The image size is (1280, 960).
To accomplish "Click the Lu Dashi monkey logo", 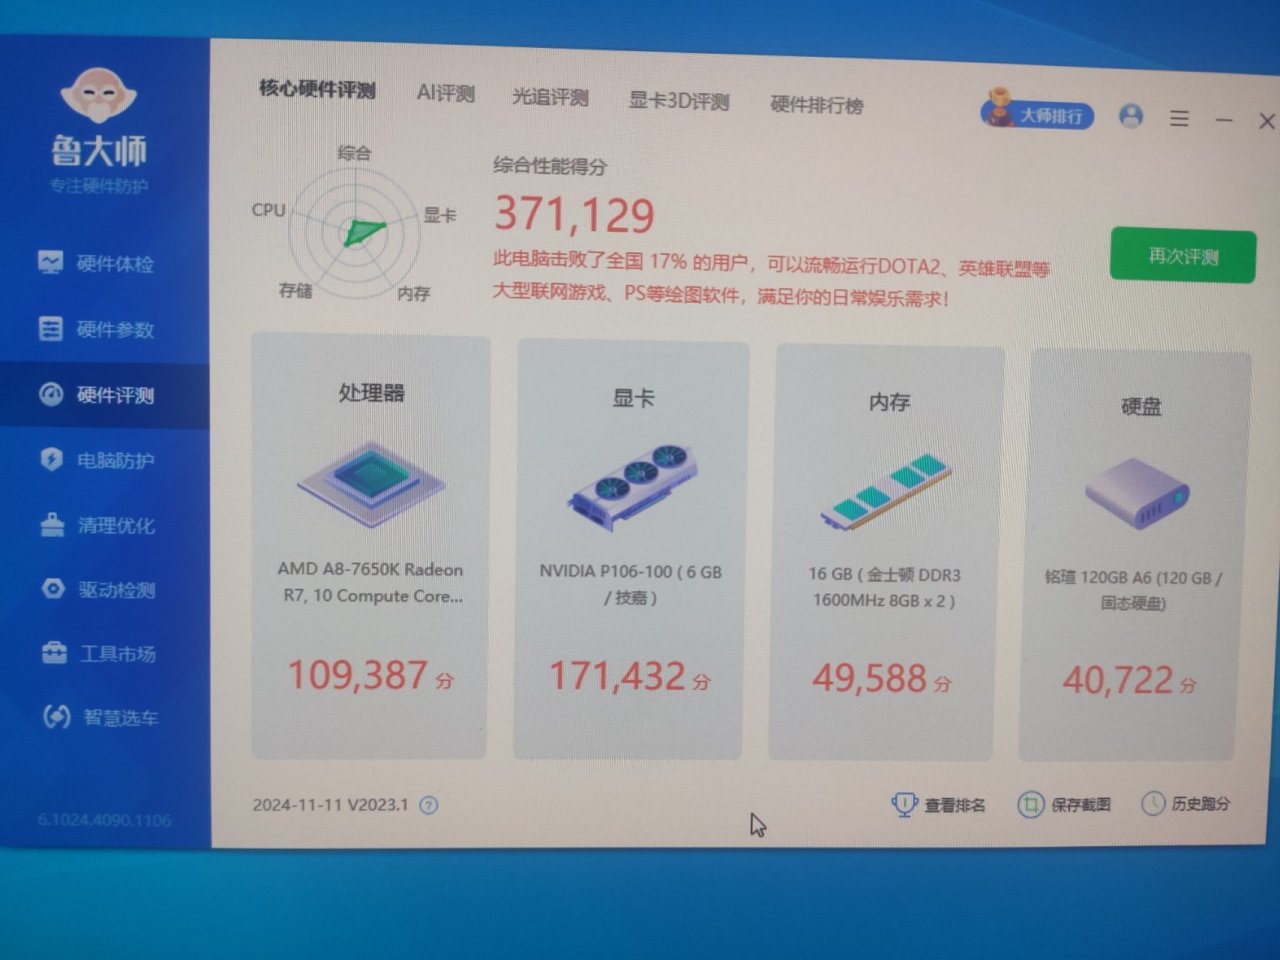I will pos(98,96).
